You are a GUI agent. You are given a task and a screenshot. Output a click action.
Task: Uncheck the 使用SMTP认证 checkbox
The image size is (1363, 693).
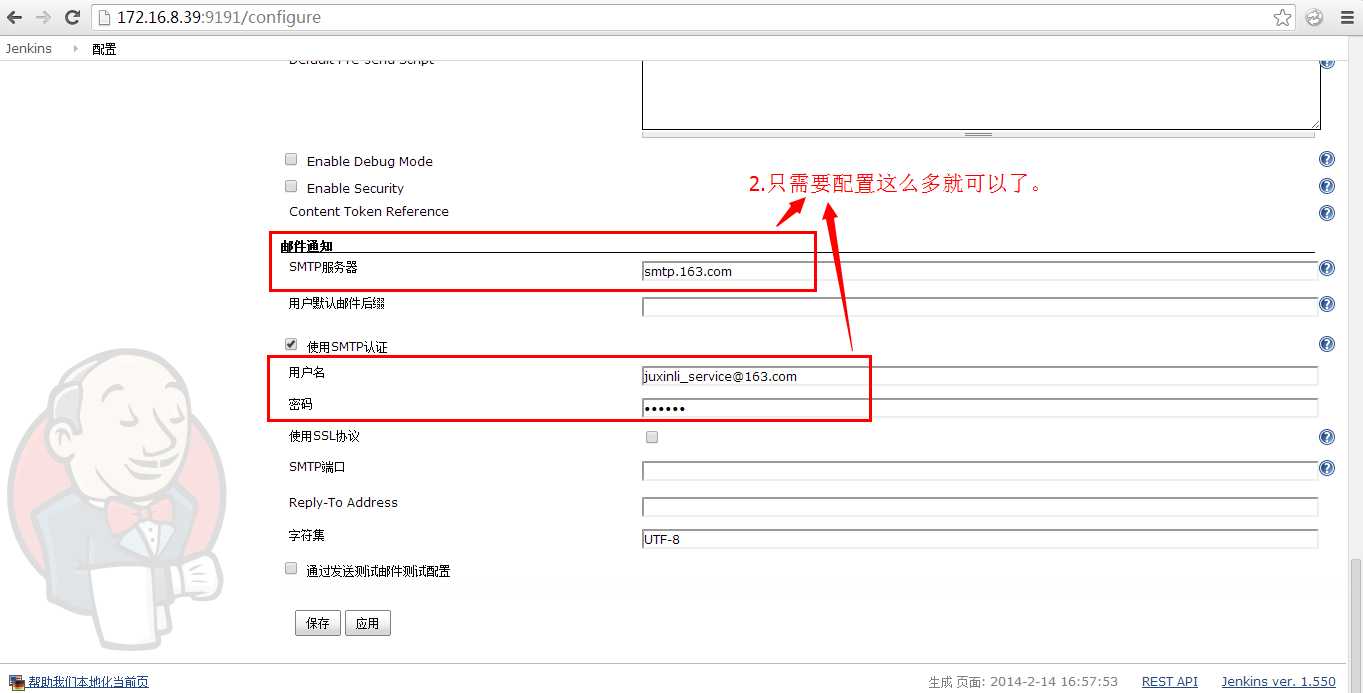click(291, 344)
